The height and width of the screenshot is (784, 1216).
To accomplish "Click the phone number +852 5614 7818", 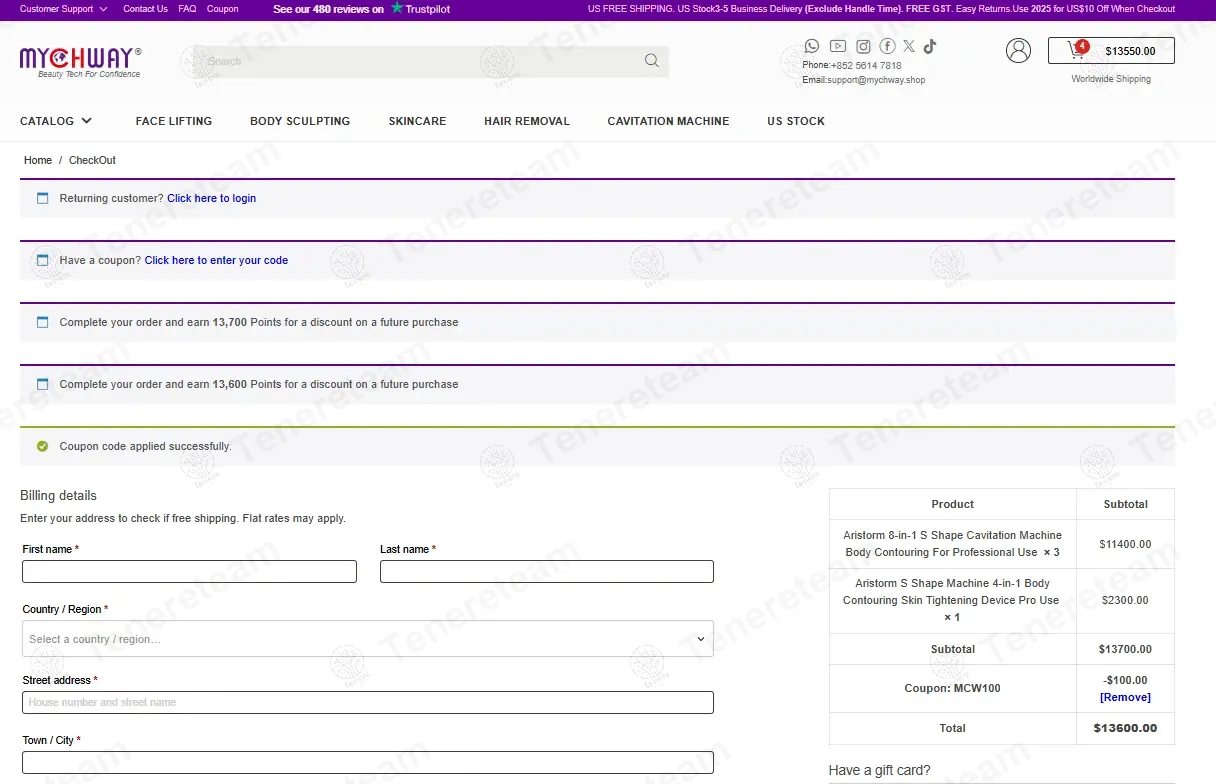I will click(866, 66).
